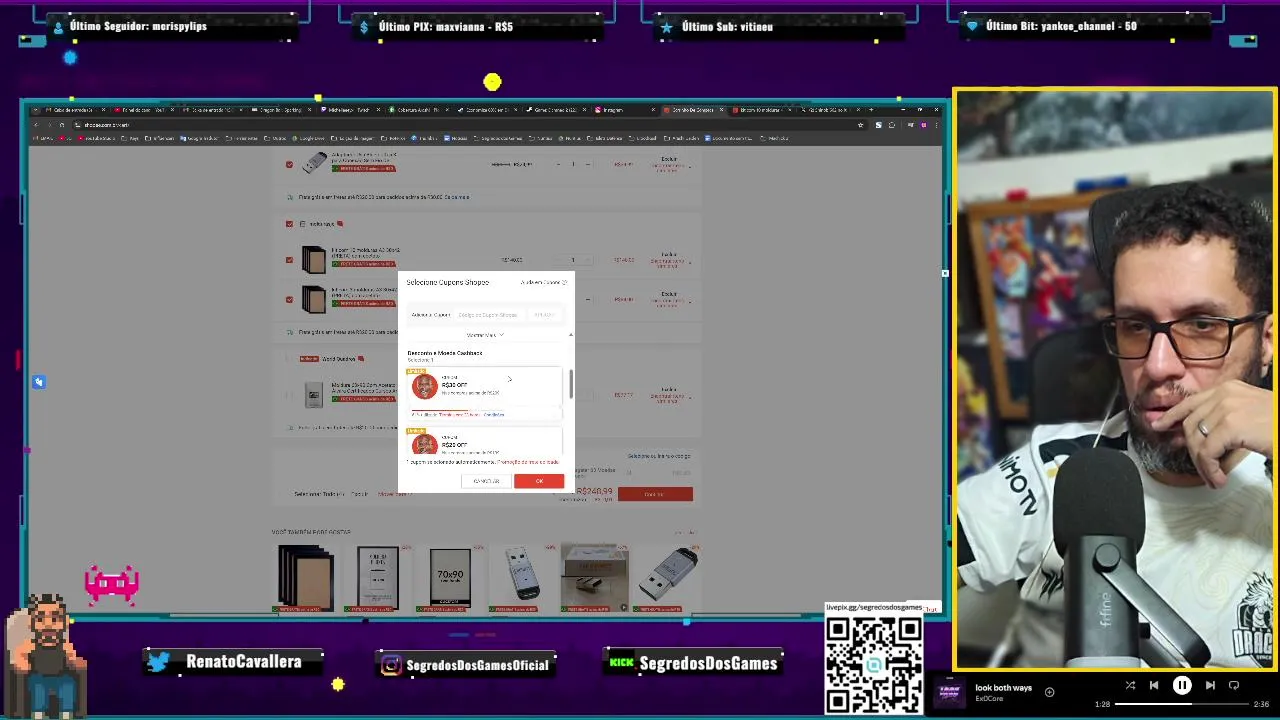Skip to next track in music player

1210,685
